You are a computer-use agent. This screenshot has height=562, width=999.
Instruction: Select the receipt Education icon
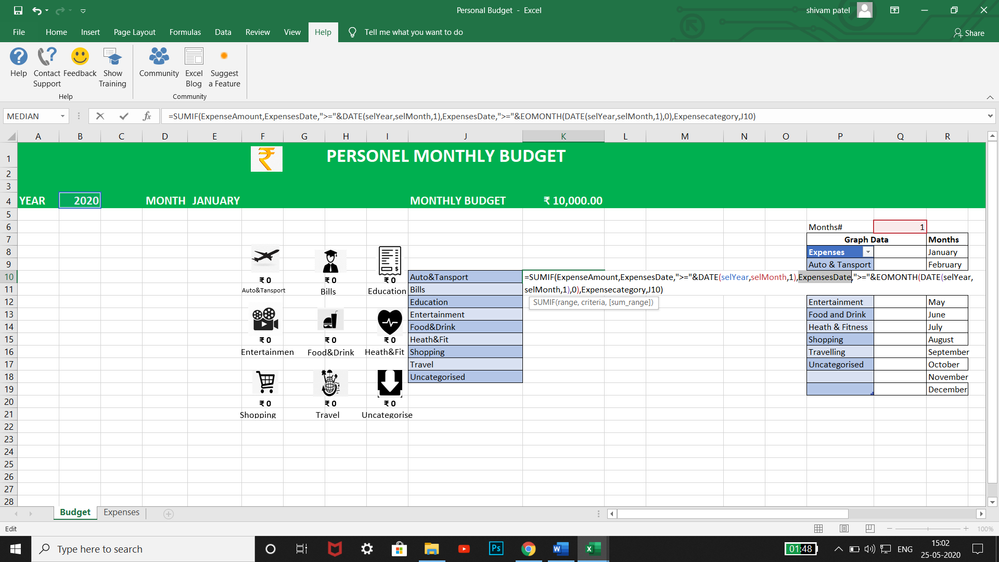tap(389, 261)
